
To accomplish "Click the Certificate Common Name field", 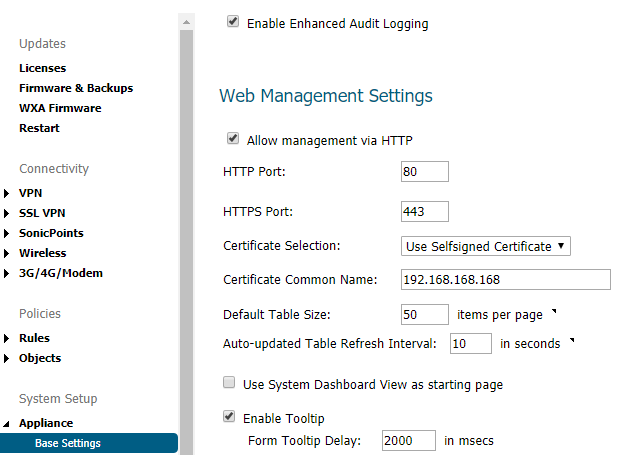I will click(x=505, y=279).
